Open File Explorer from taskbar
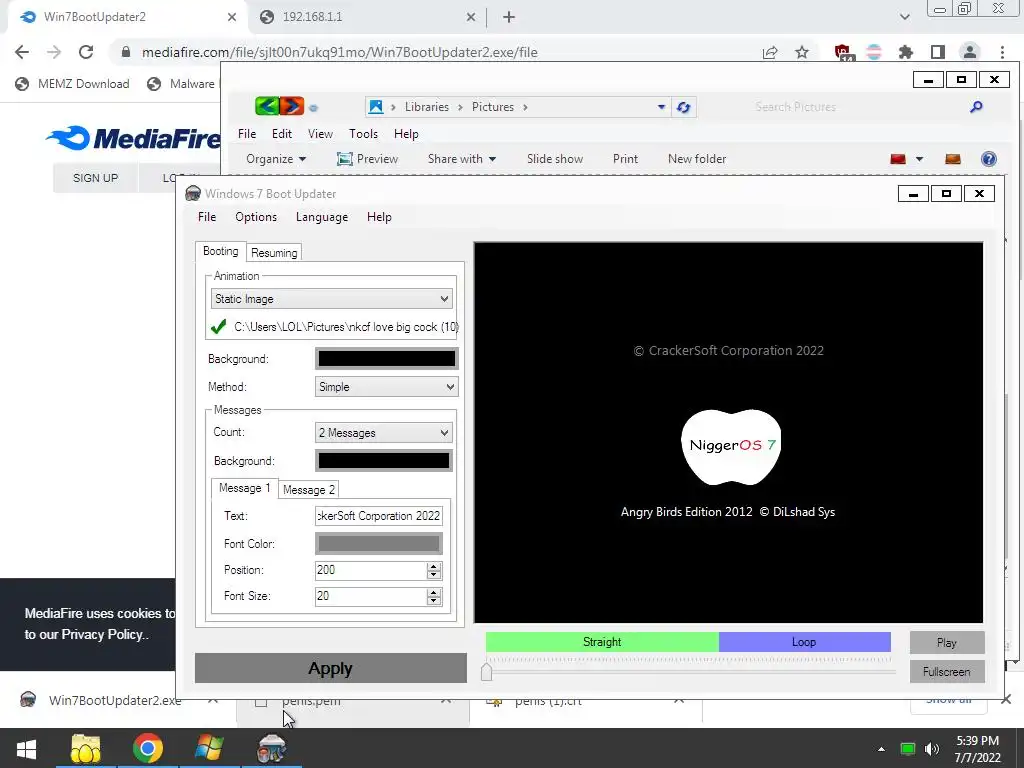 [x=86, y=748]
